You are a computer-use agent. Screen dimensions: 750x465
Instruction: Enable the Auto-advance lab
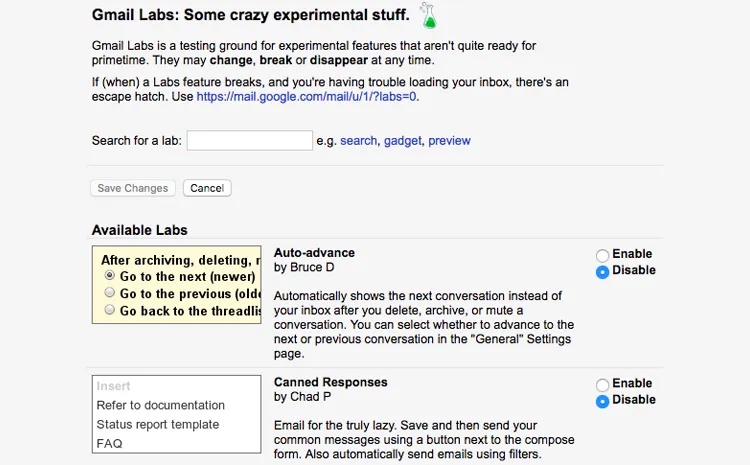tap(603, 255)
